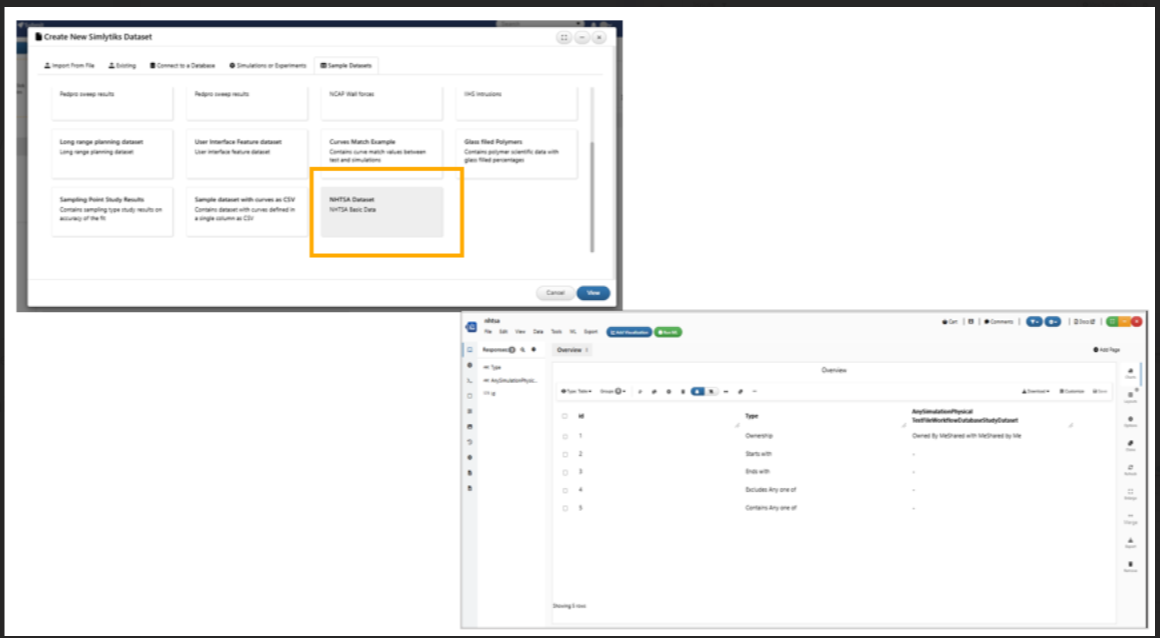Screen dimensions: 1160x638
Task: Select User Interface Feature dataset card
Action: coord(247,154)
